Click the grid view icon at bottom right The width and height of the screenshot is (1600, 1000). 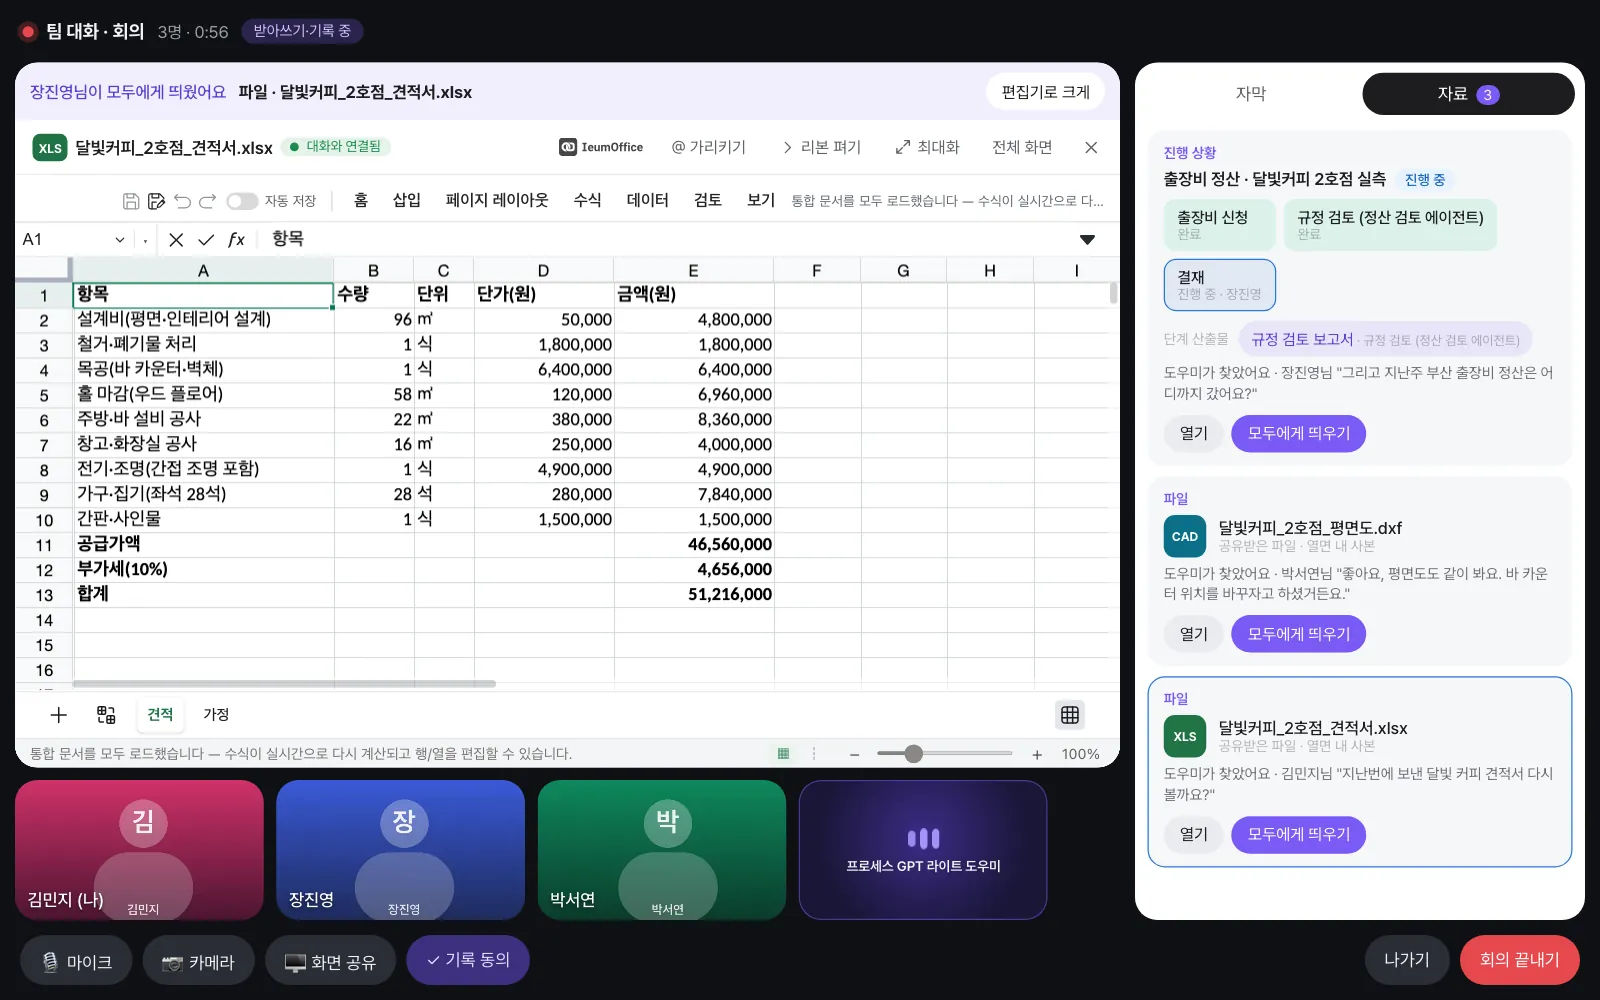pos(1070,714)
